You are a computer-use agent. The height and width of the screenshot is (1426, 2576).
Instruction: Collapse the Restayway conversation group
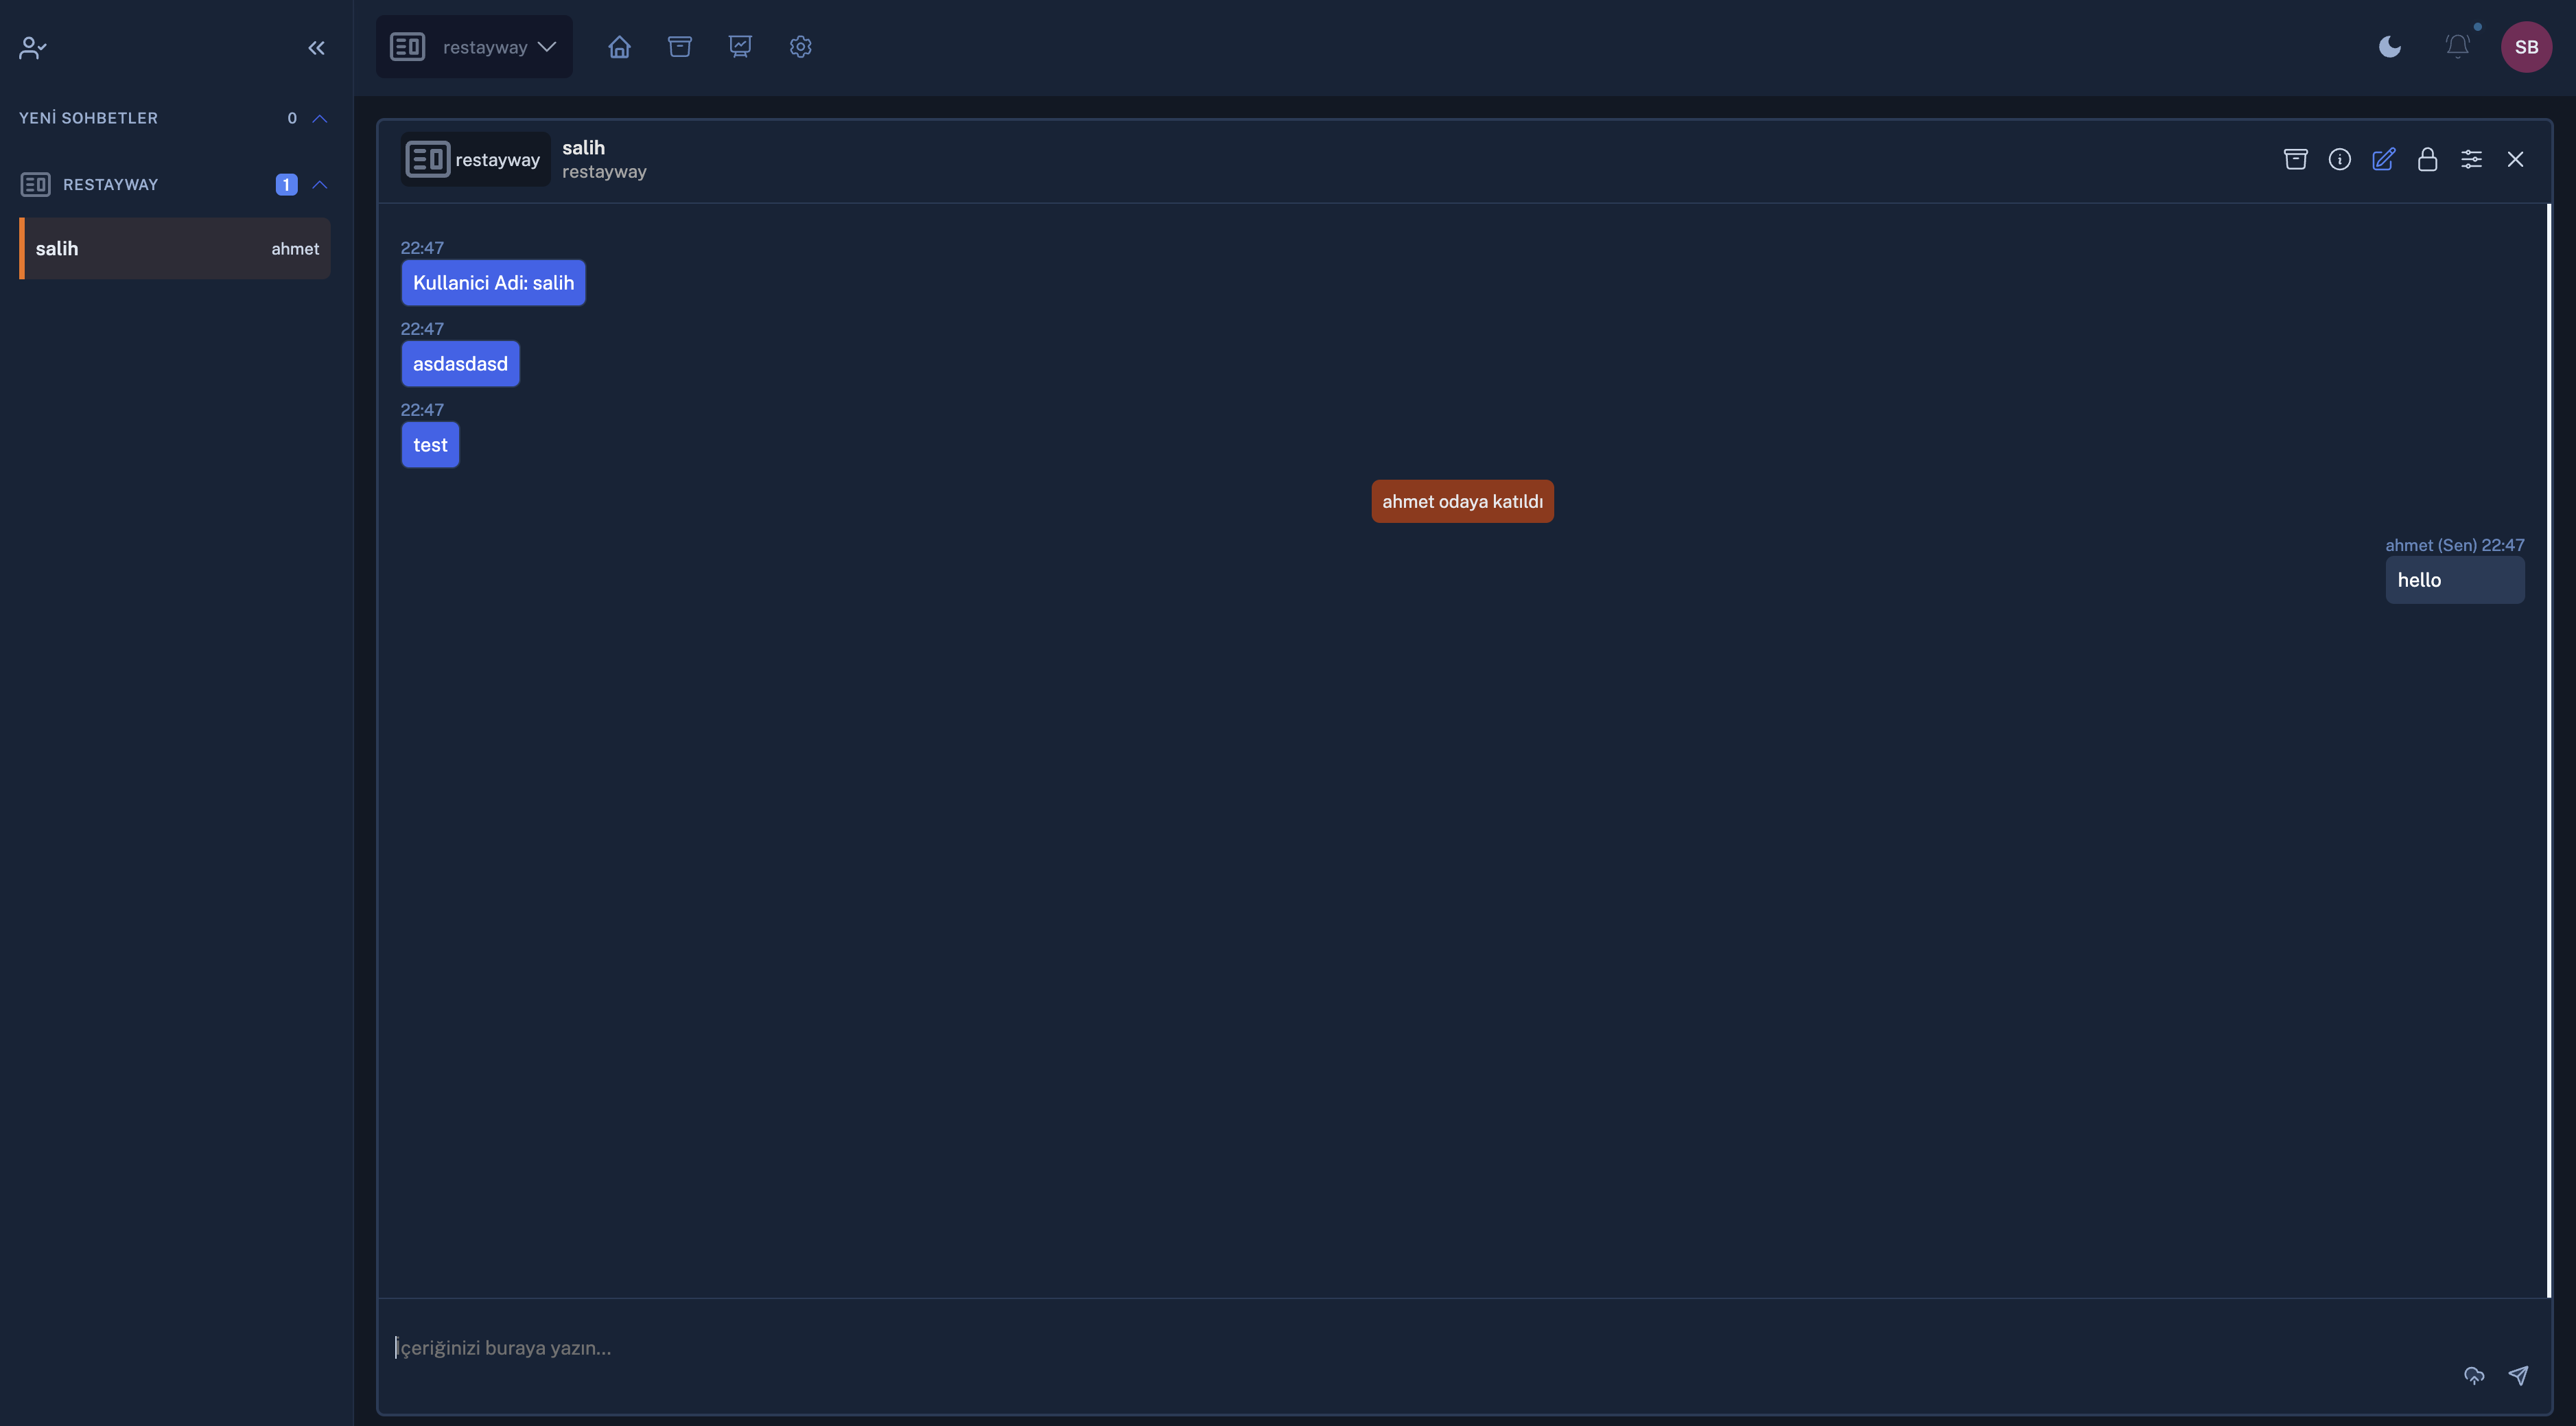(320, 185)
